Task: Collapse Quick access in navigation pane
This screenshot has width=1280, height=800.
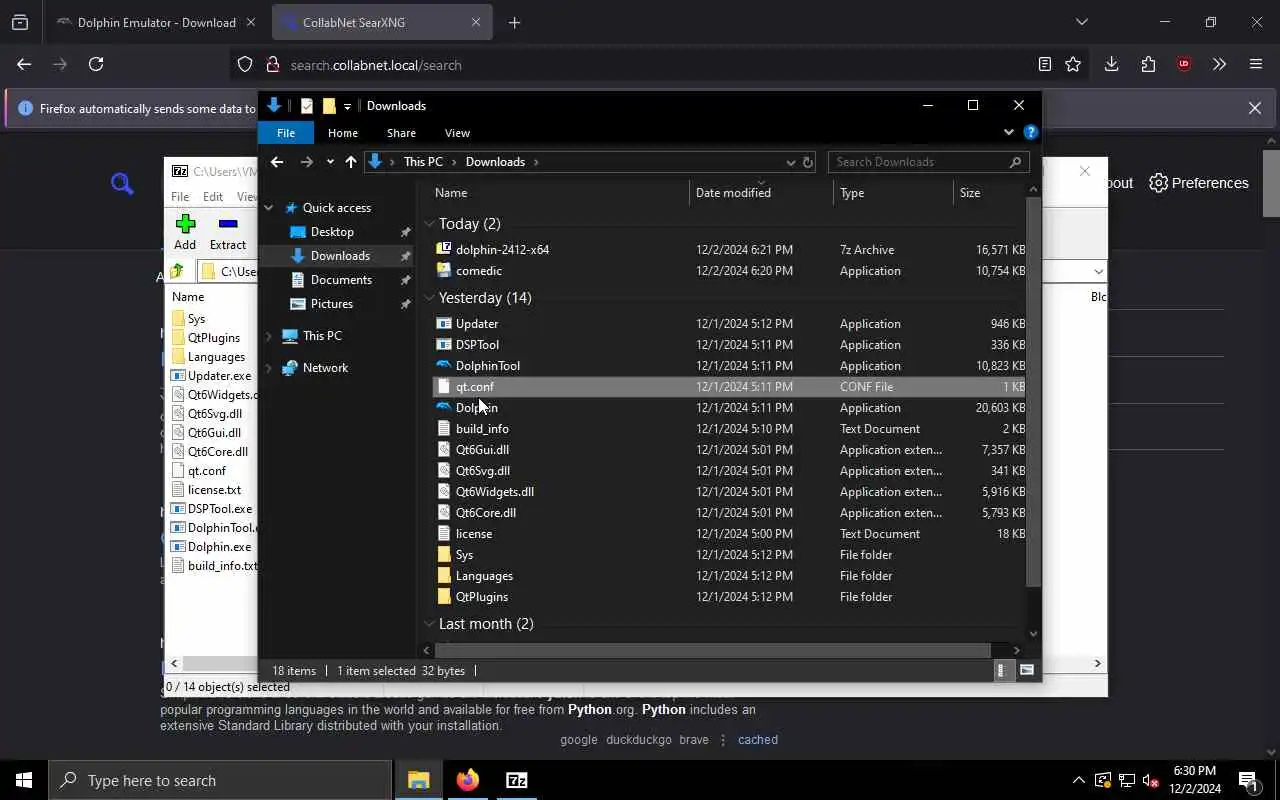Action: 268,208
